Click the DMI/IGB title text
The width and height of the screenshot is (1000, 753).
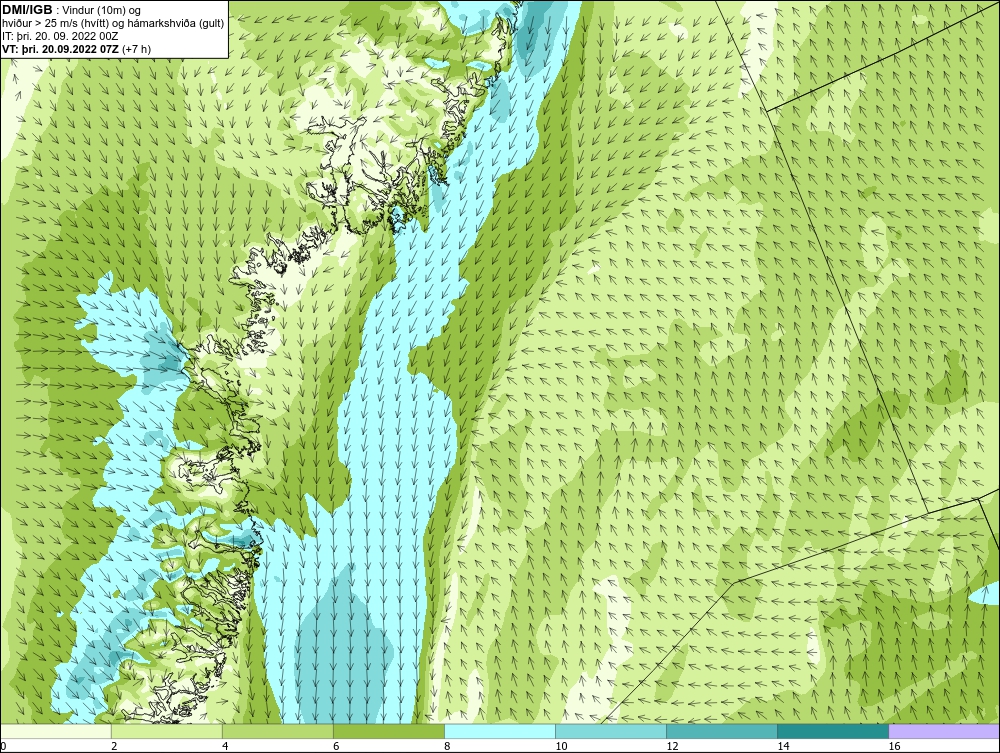(27, 10)
